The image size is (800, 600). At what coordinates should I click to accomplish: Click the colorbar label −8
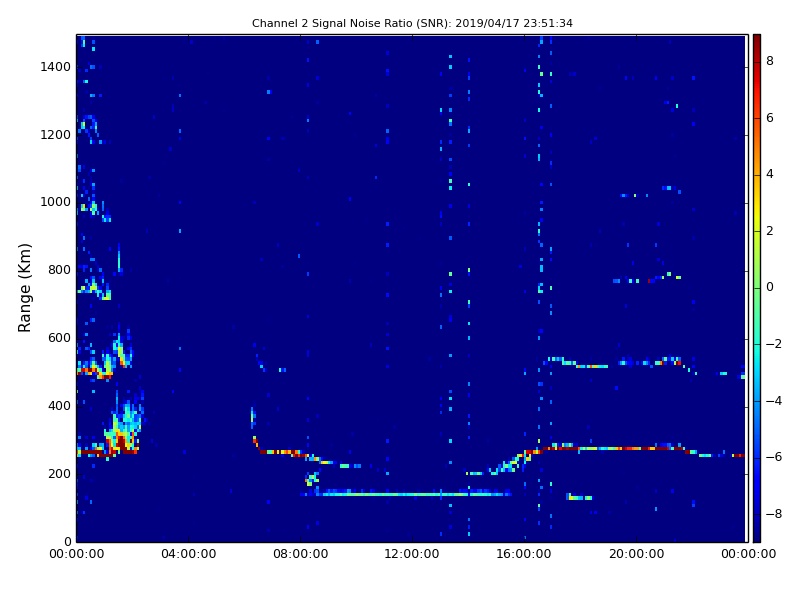coord(773,514)
